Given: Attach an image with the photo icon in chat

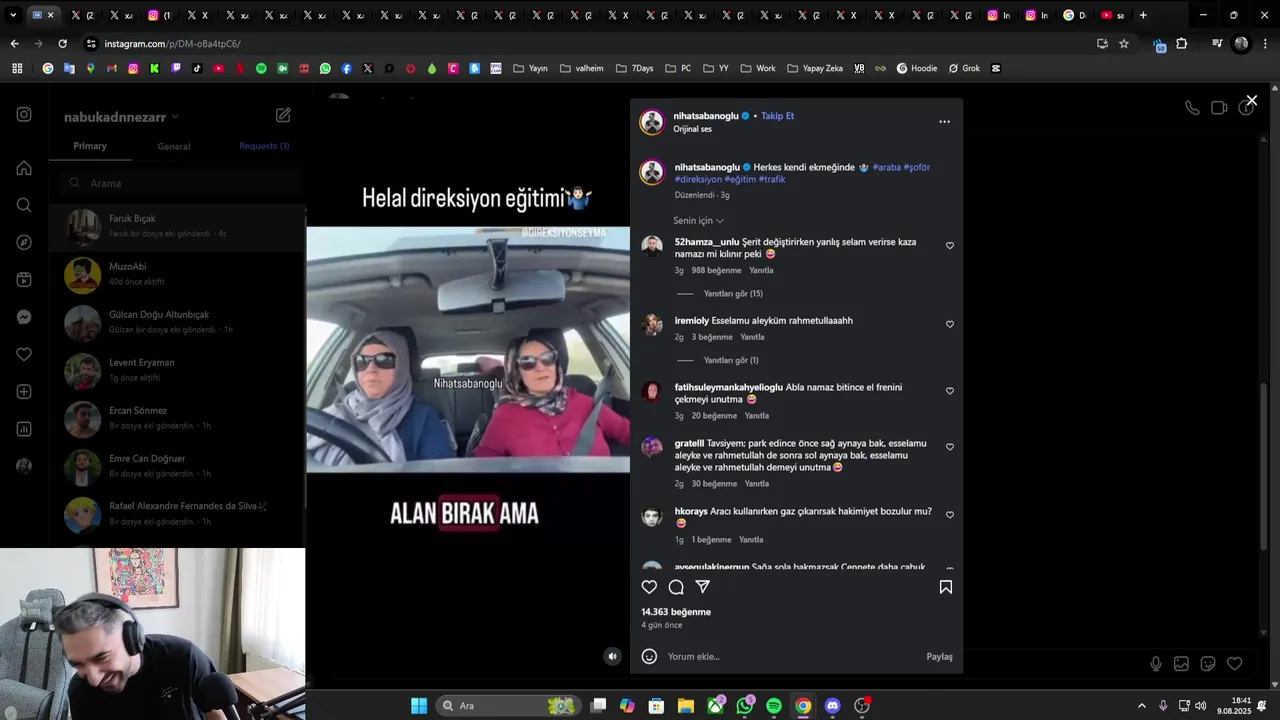Looking at the screenshot, I should (x=1181, y=664).
